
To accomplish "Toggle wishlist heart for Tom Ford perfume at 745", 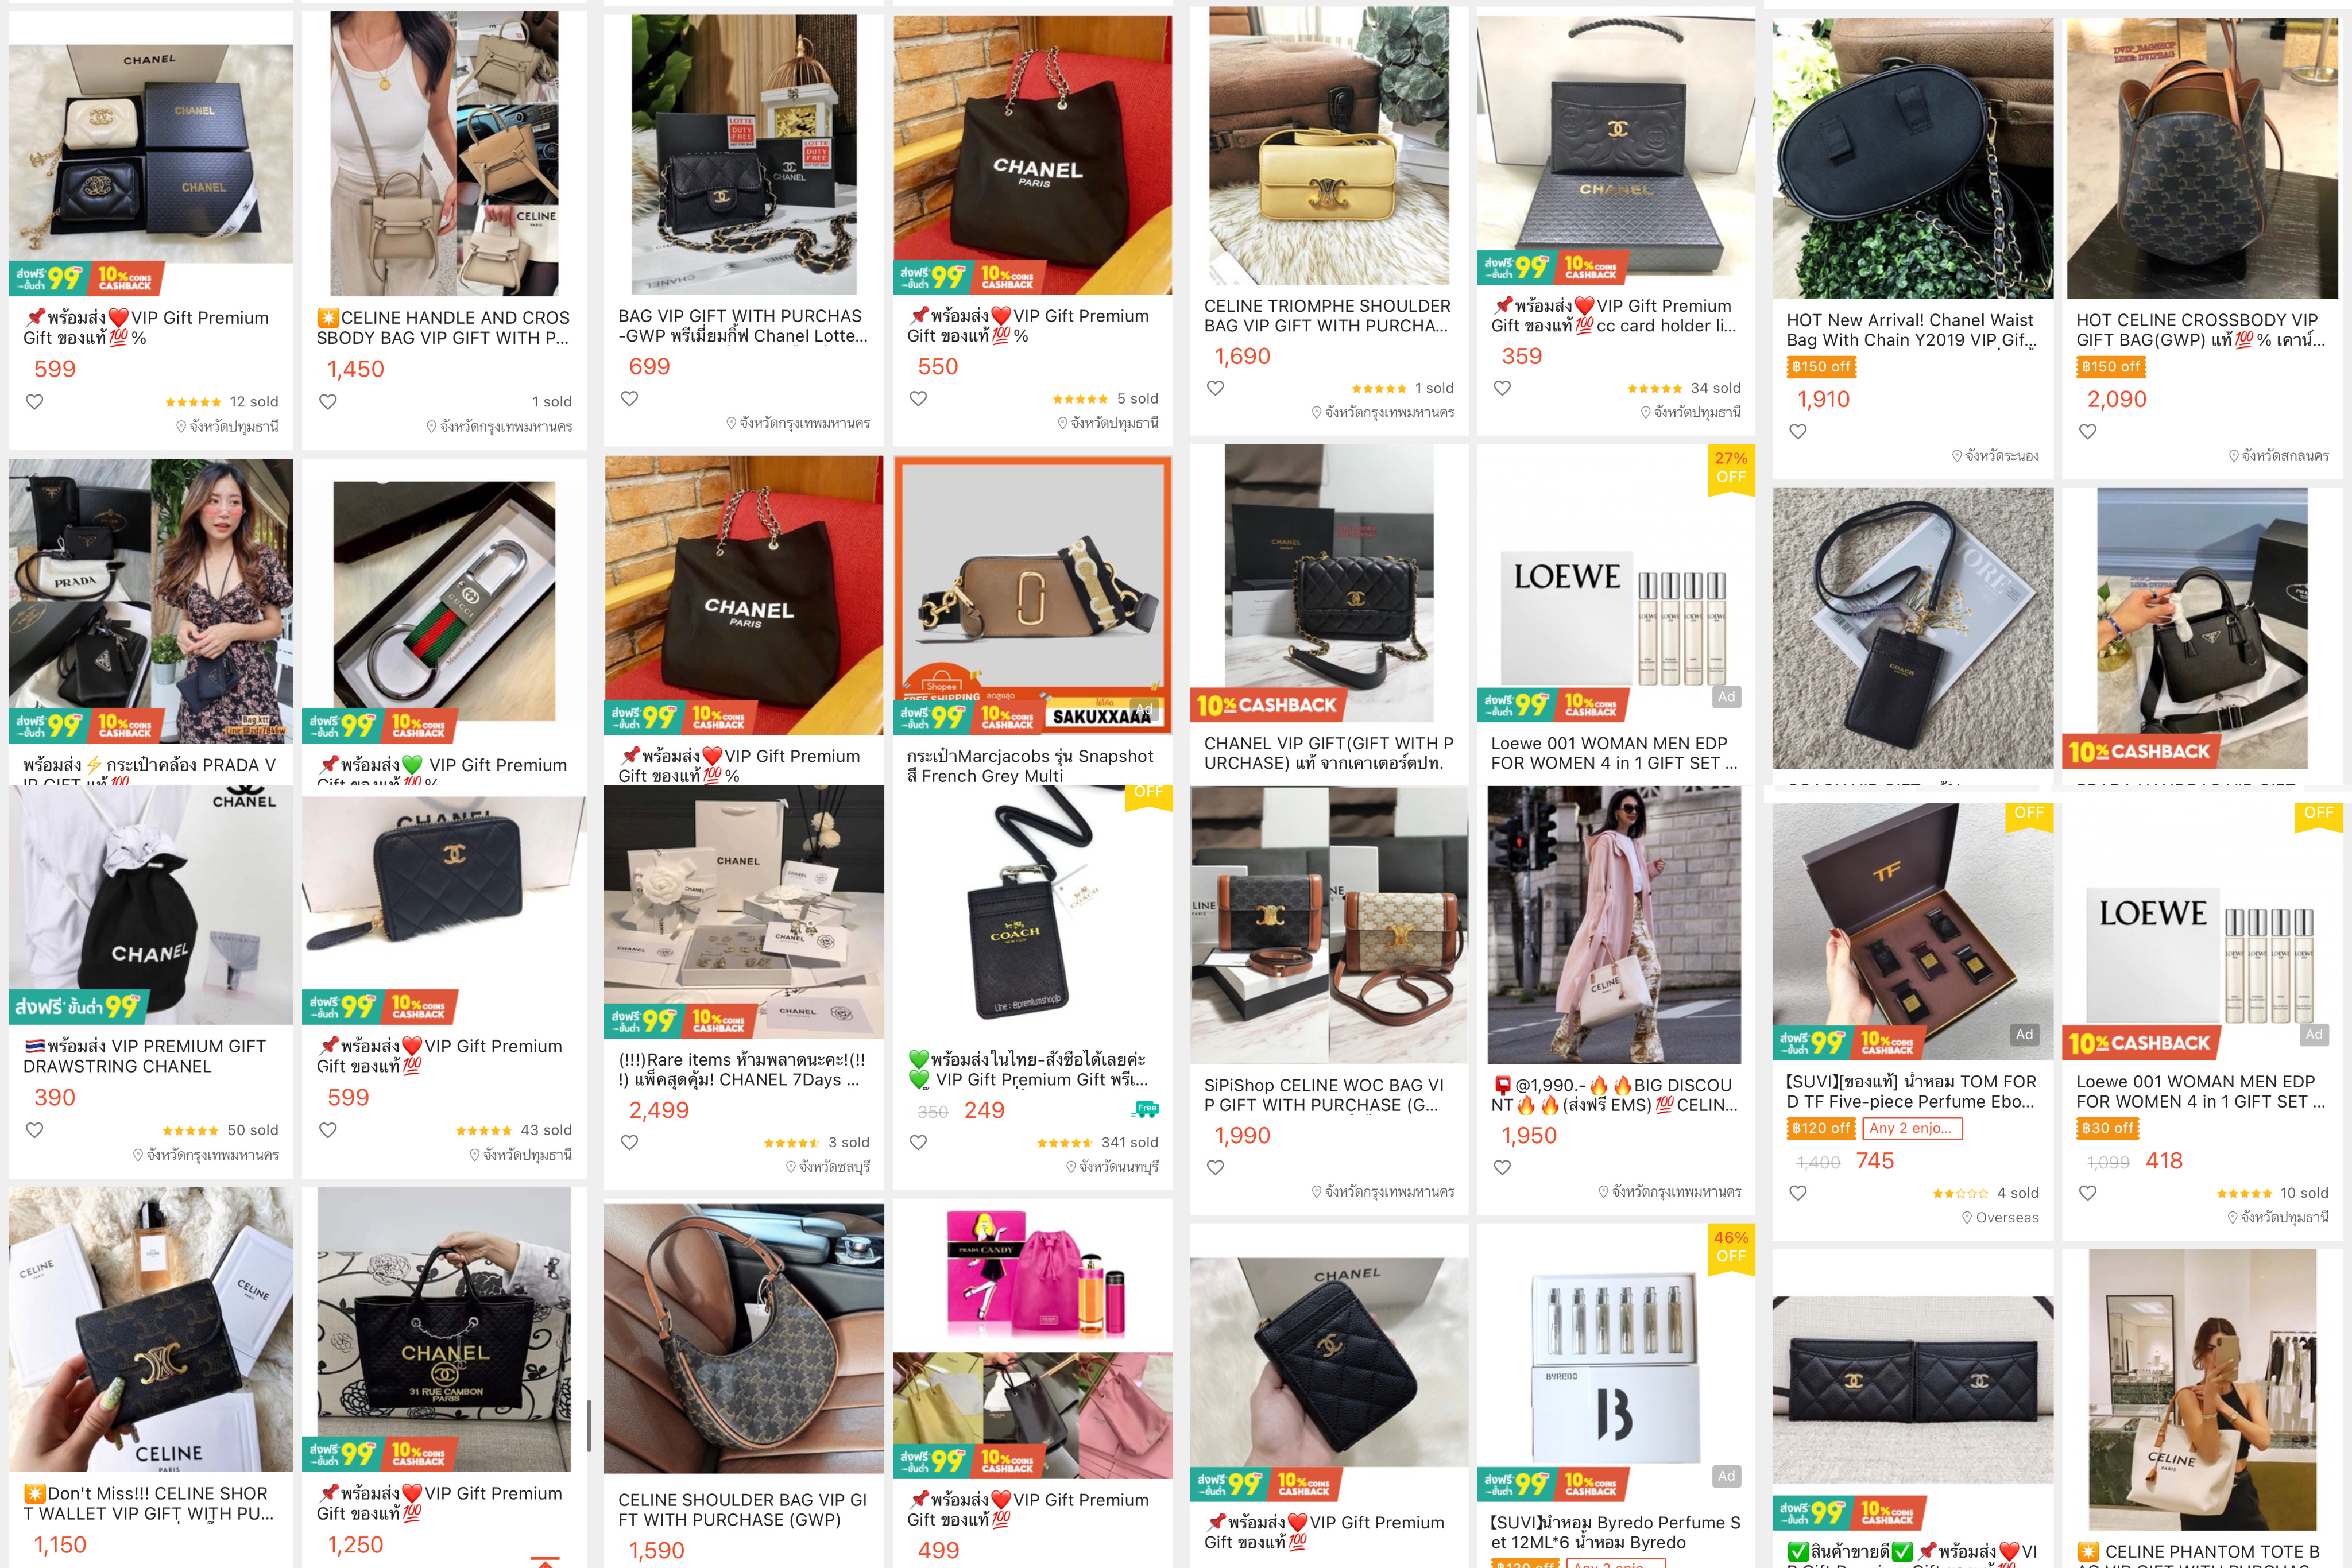I will (1798, 1193).
